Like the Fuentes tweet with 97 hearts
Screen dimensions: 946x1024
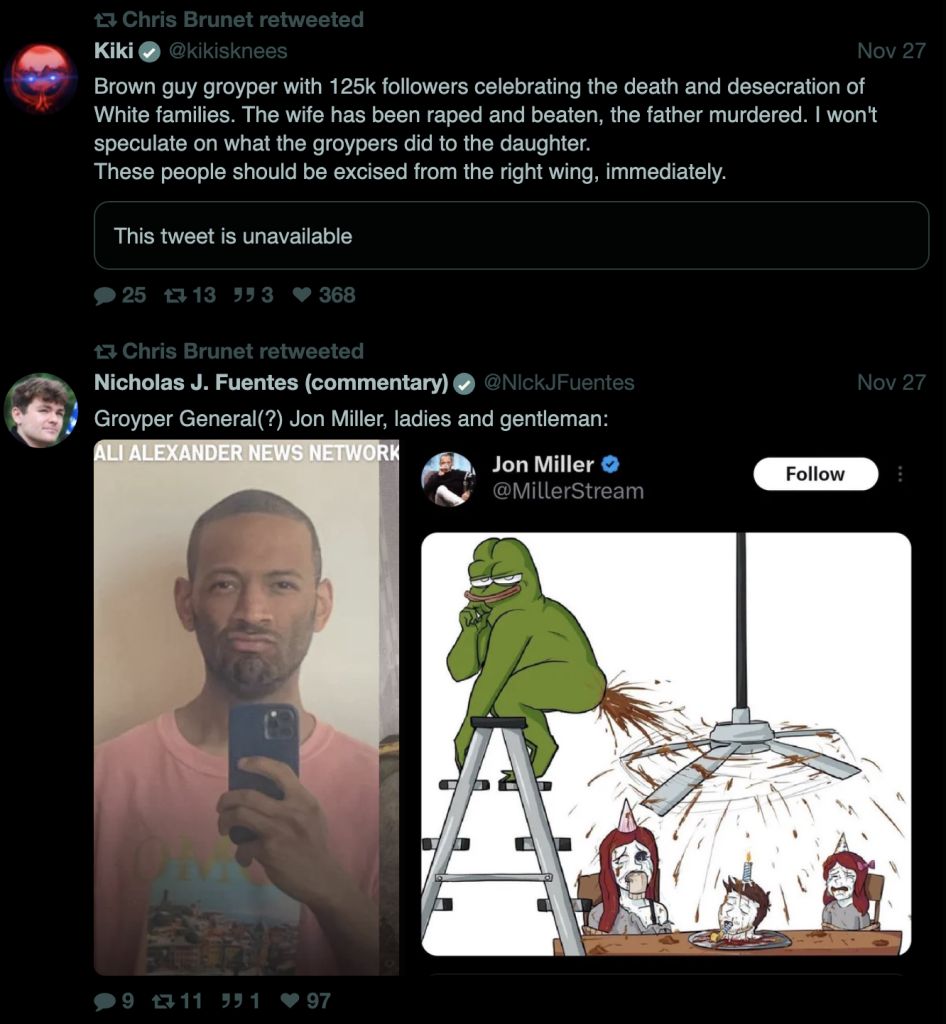click(289, 1001)
